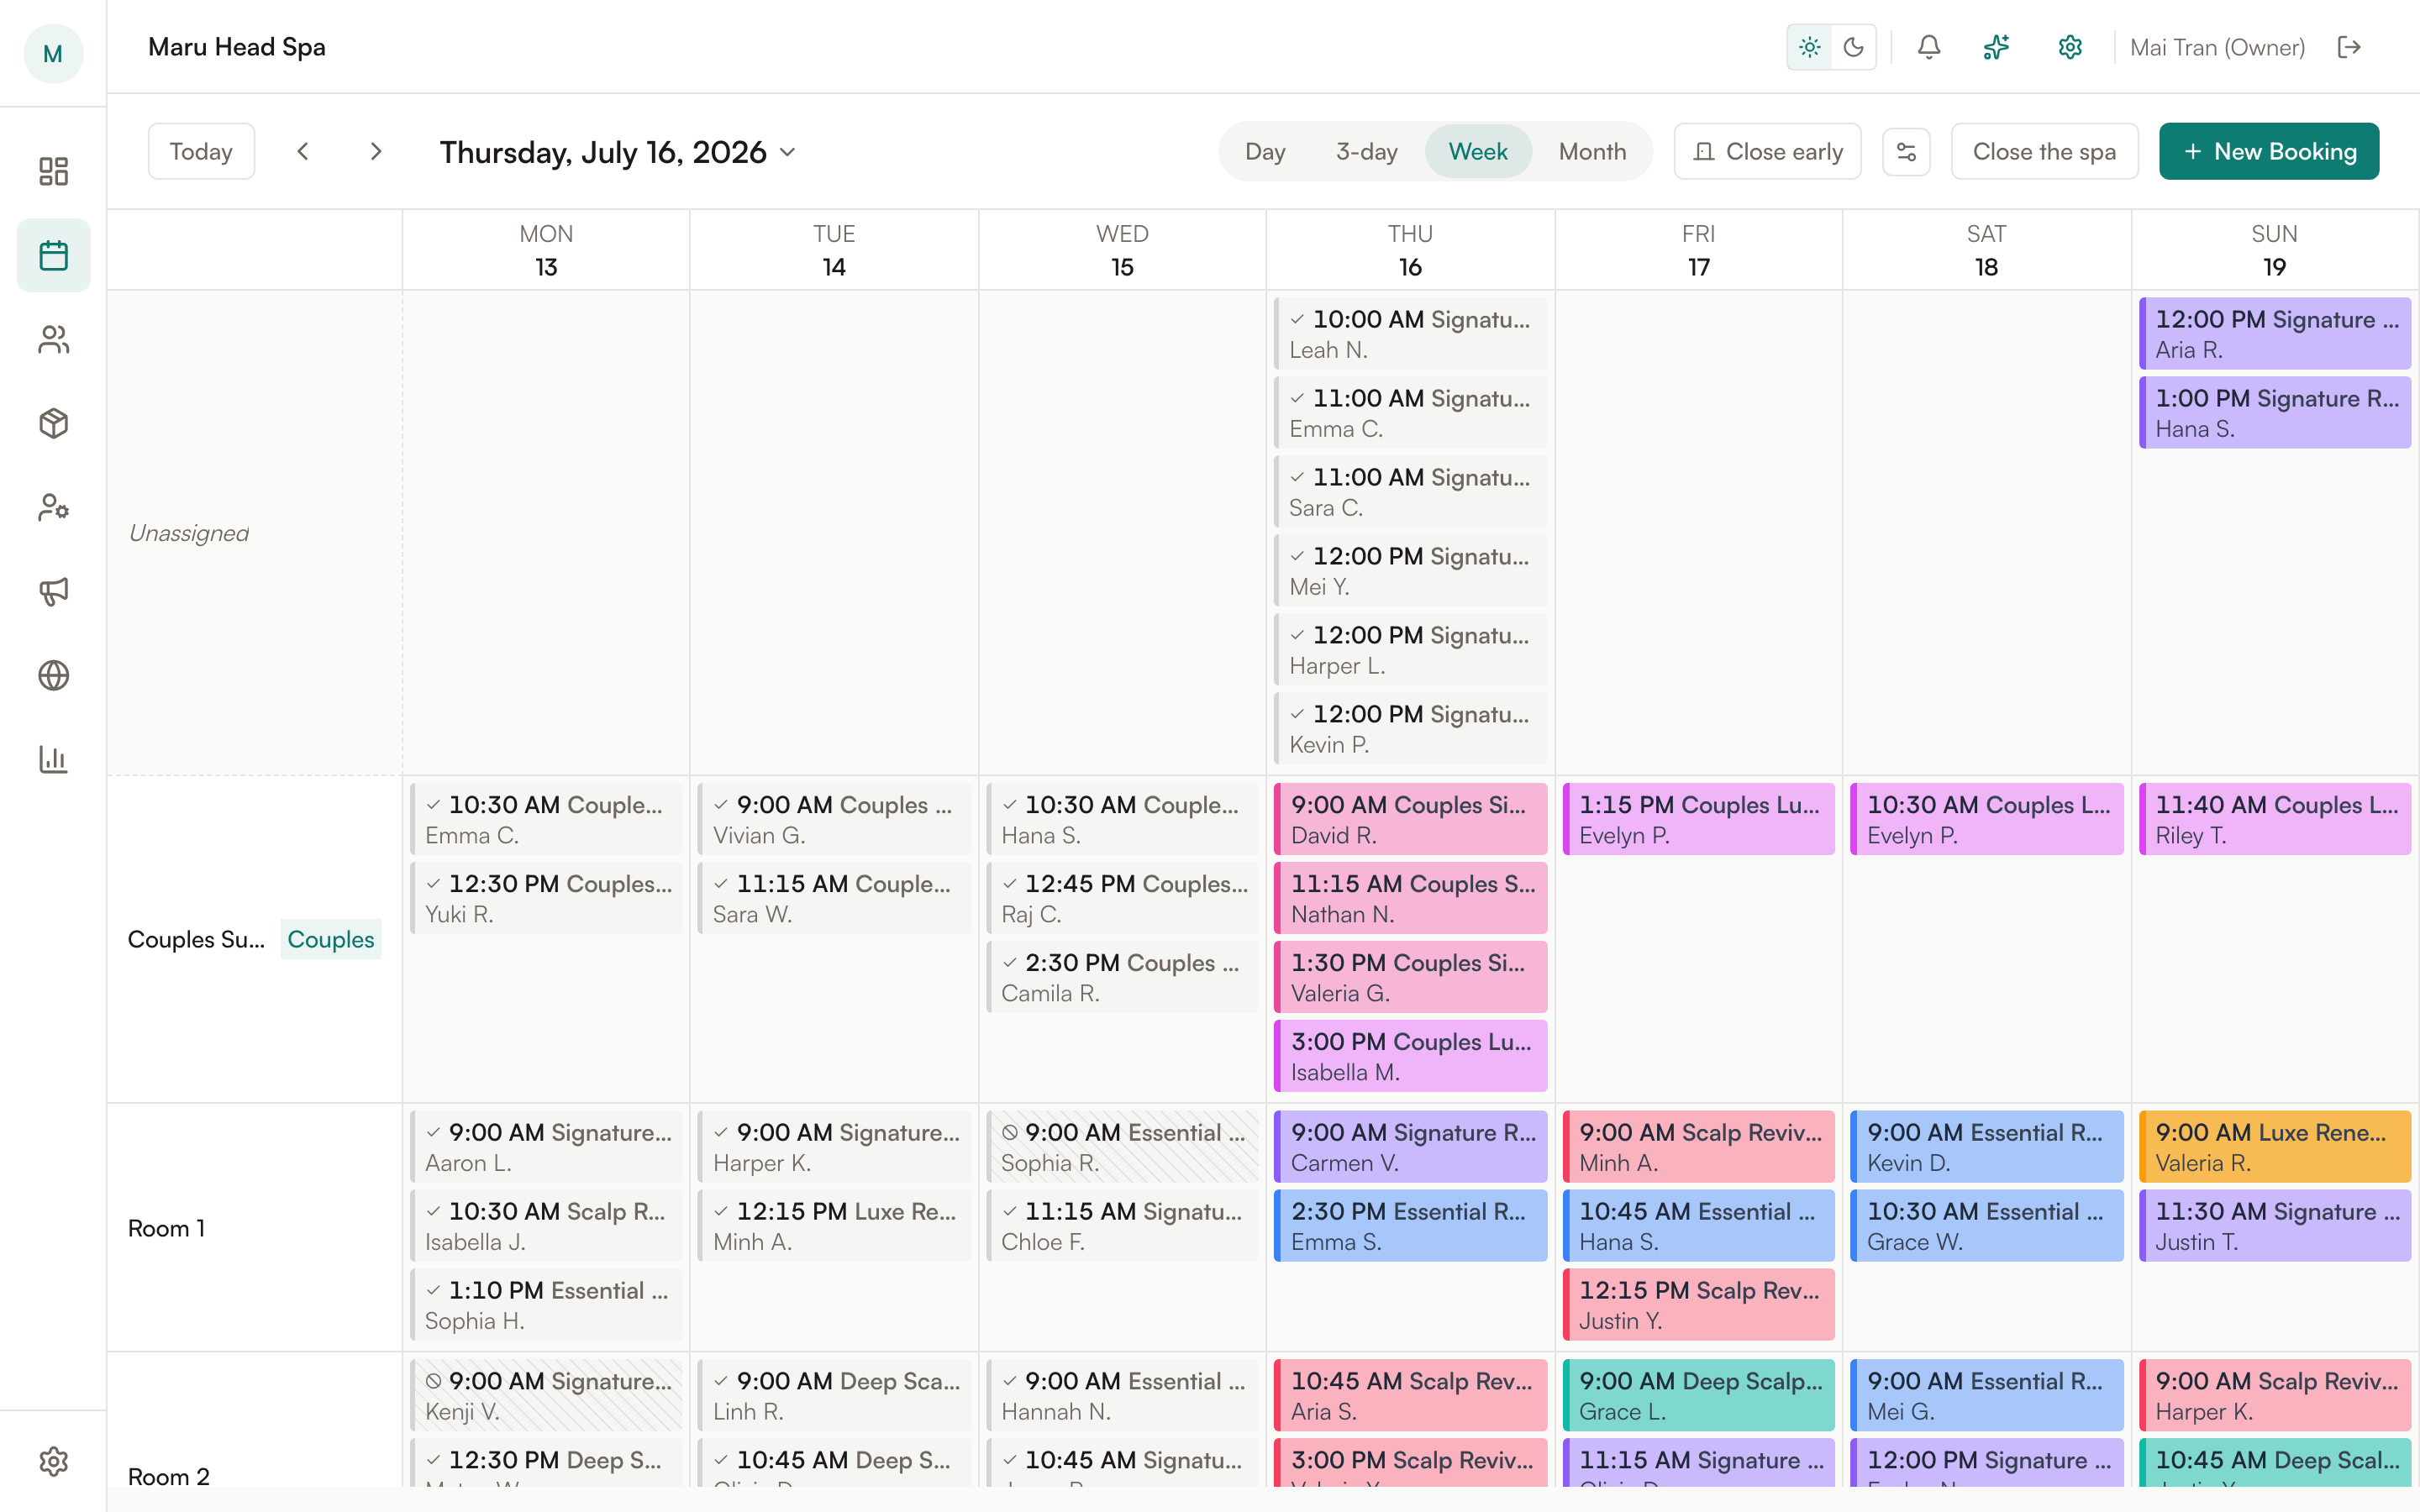Open the notifications bell
The image size is (2420, 1512).
(1928, 47)
